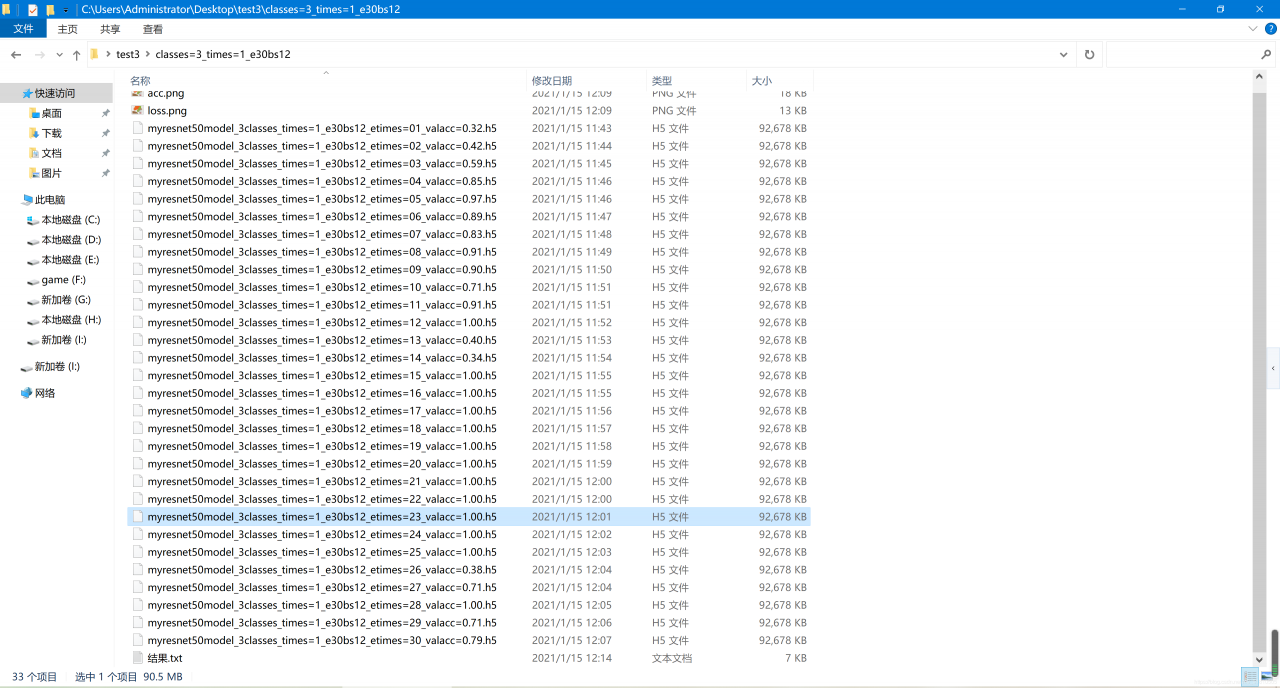
Task: Click the Up one level arrow
Action: 76,55
